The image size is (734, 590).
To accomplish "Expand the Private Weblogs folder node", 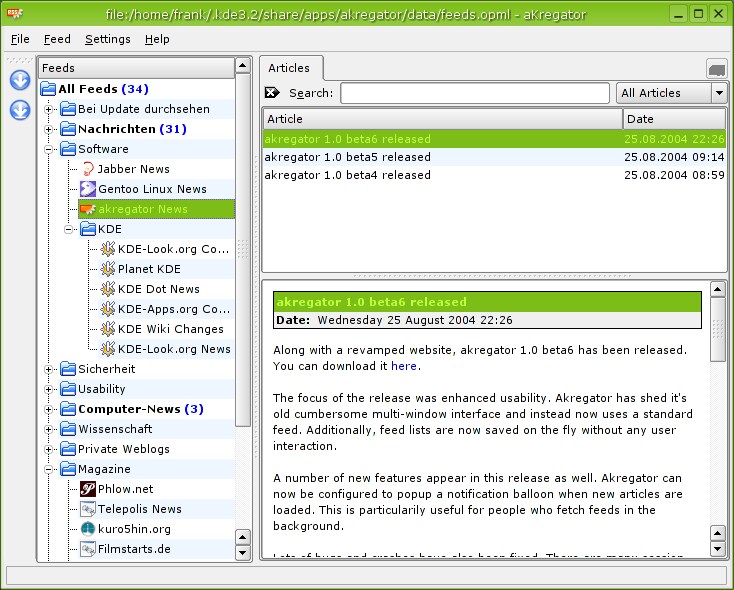I will tap(48, 449).
